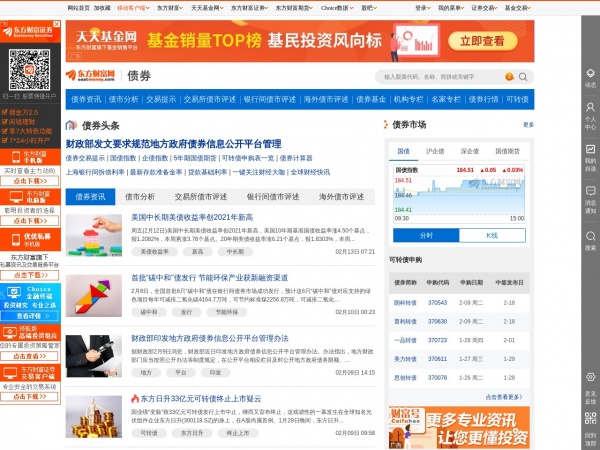Viewport: 600px width, 450px height.
Task: Click the 搜索 magnifier icon in right sidebar
Action: [590, 236]
